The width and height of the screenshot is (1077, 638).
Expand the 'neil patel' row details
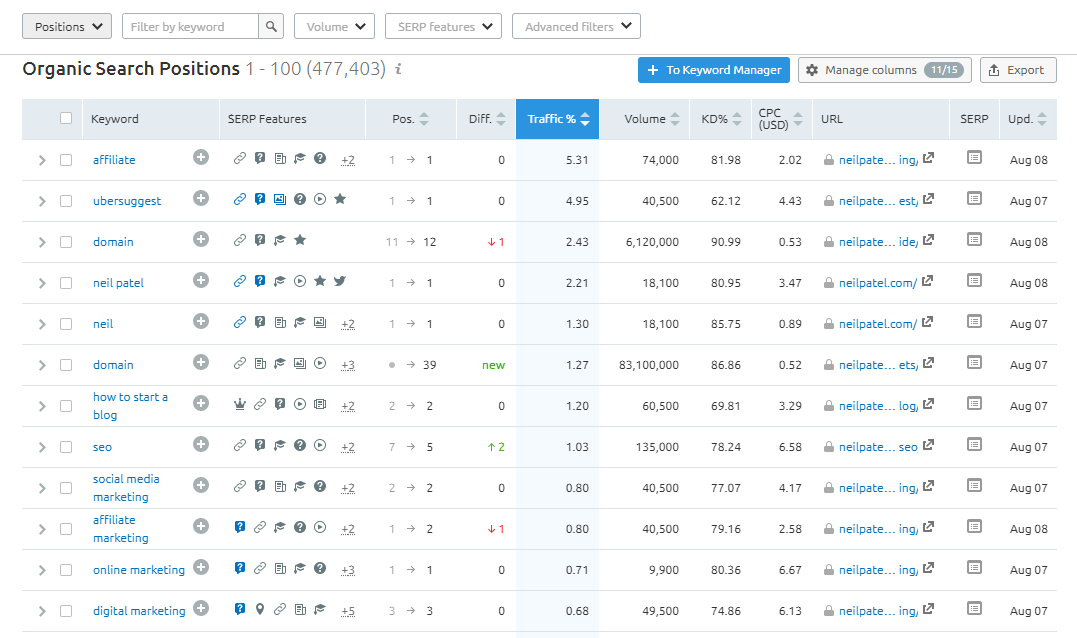[42, 283]
